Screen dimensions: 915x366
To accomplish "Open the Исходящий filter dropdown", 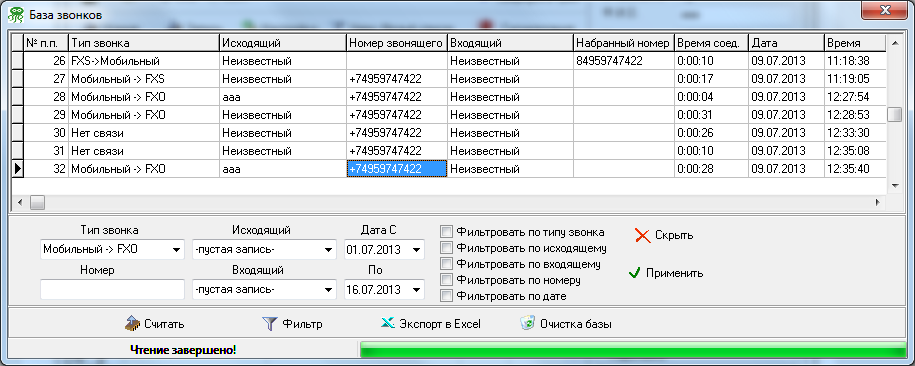I will (329, 250).
